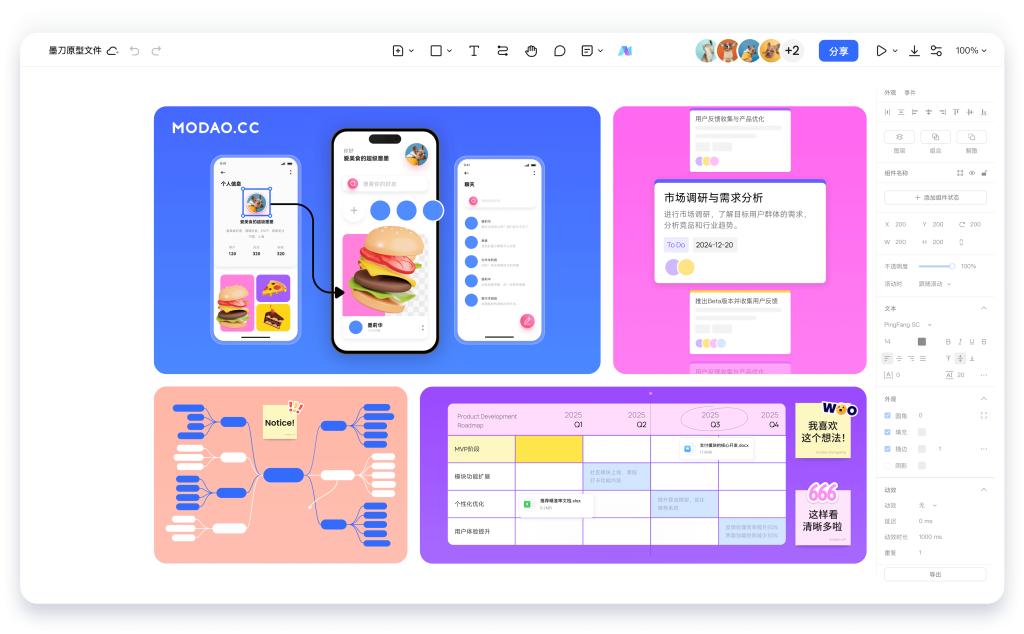Viewport: 1024px width, 634px height.
Task: Click the connector flow line tool
Action: click(x=502, y=51)
